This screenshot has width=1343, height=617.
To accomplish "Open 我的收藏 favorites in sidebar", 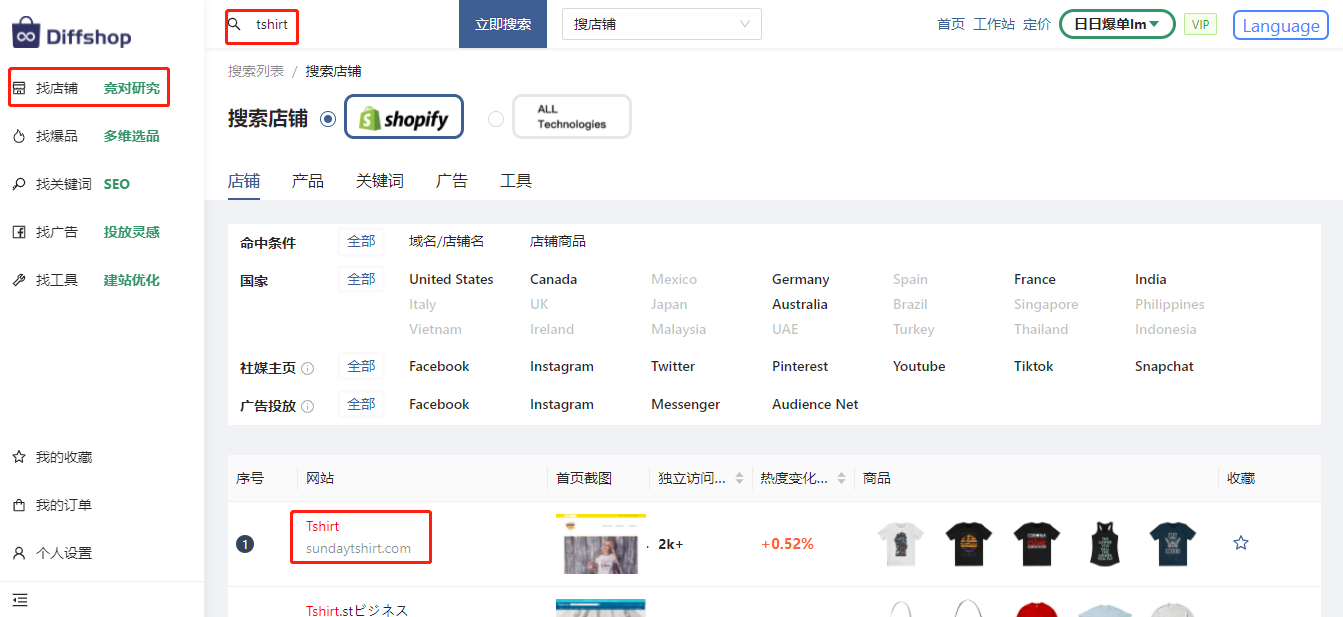I will pyautogui.click(x=64, y=457).
